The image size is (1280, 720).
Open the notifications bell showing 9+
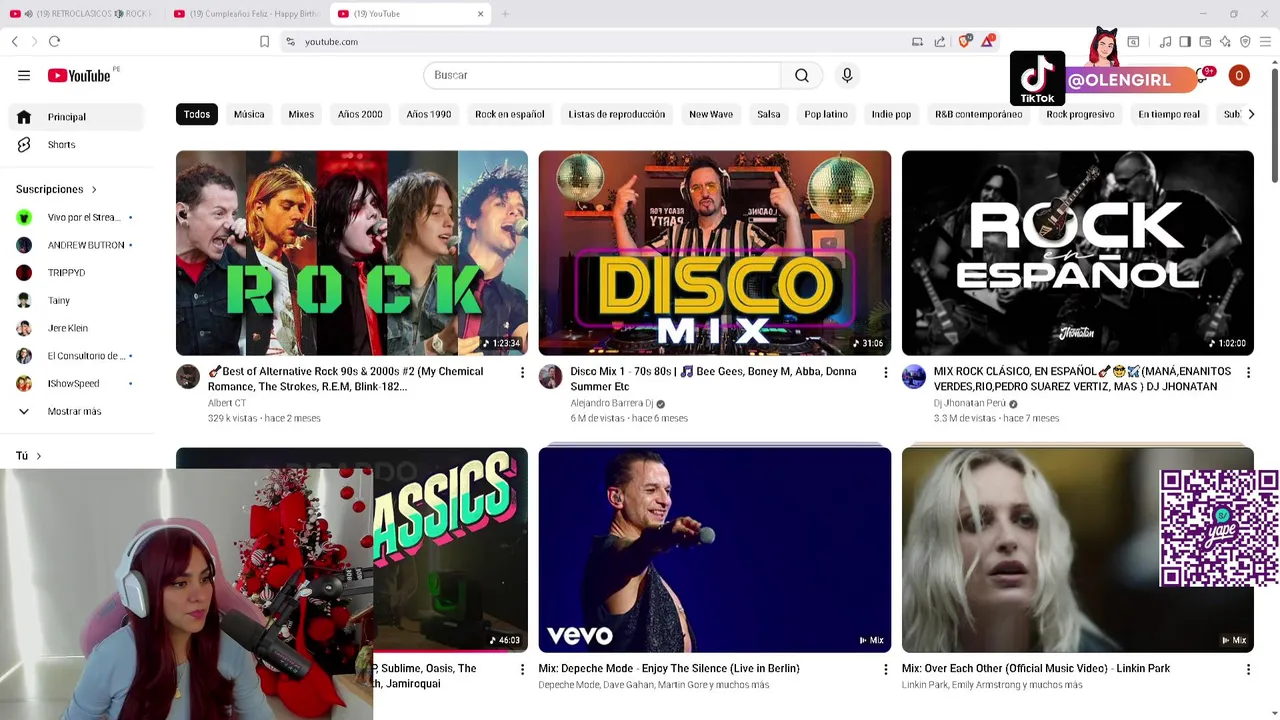click(x=1203, y=75)
